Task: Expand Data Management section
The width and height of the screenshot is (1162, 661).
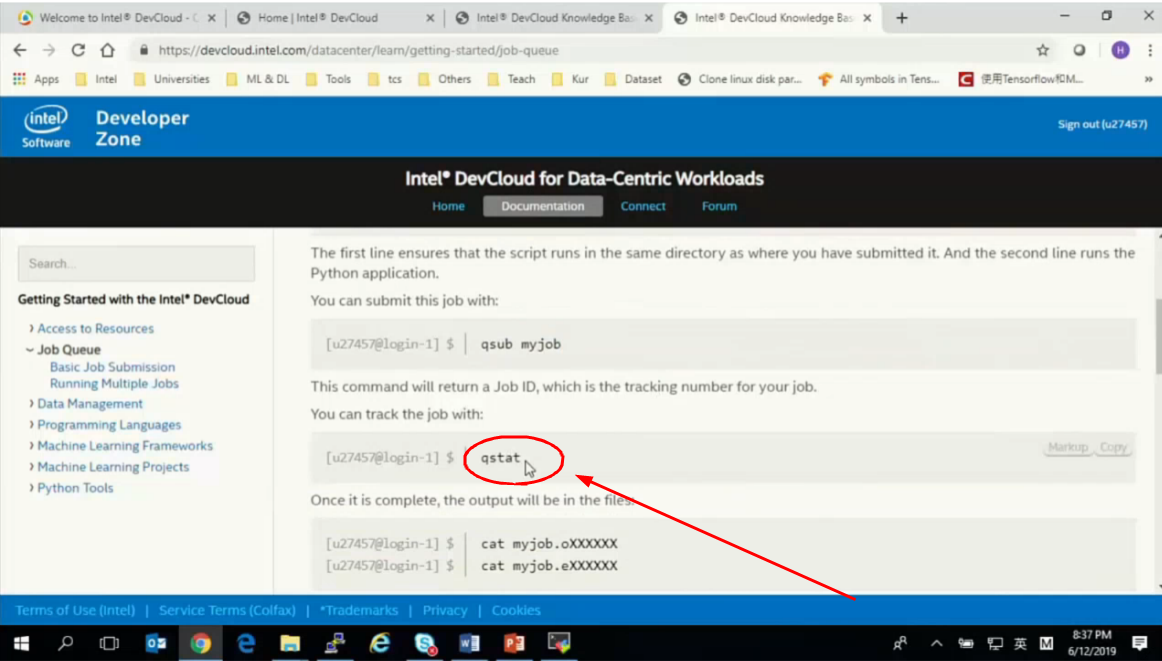Action: point(86,404)
